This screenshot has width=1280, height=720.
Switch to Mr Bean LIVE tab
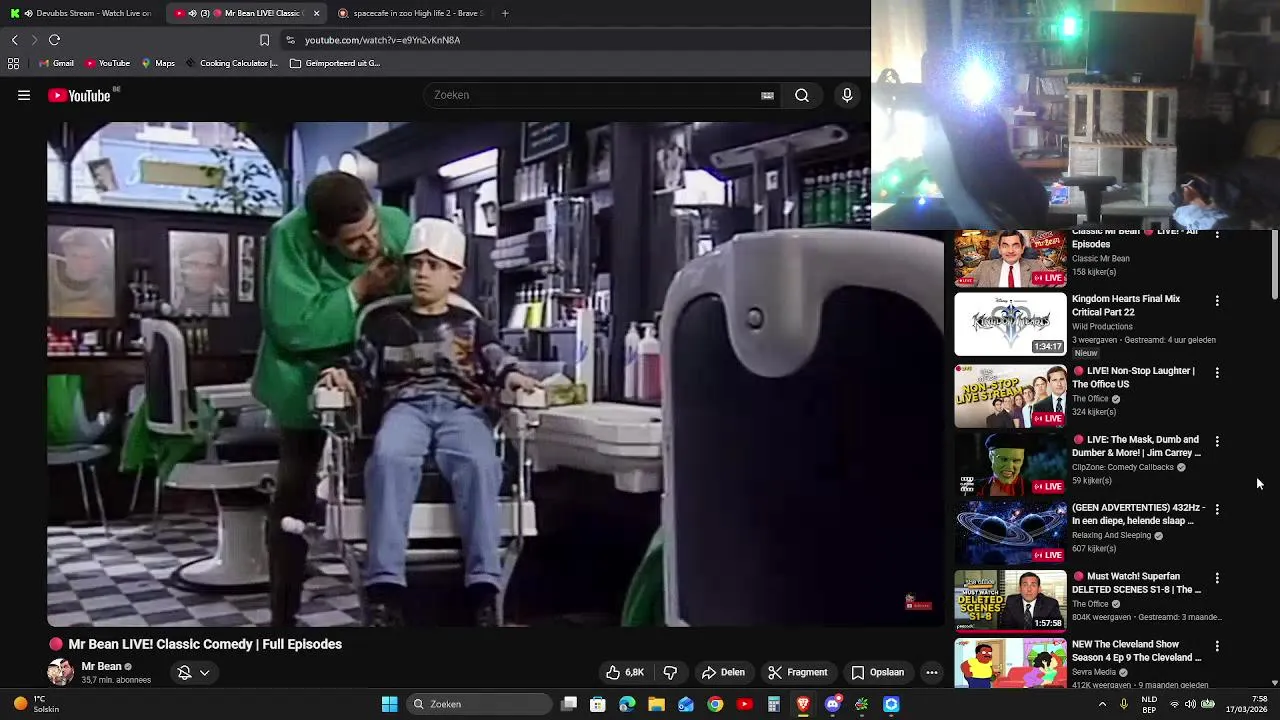[x=246, y=13]
